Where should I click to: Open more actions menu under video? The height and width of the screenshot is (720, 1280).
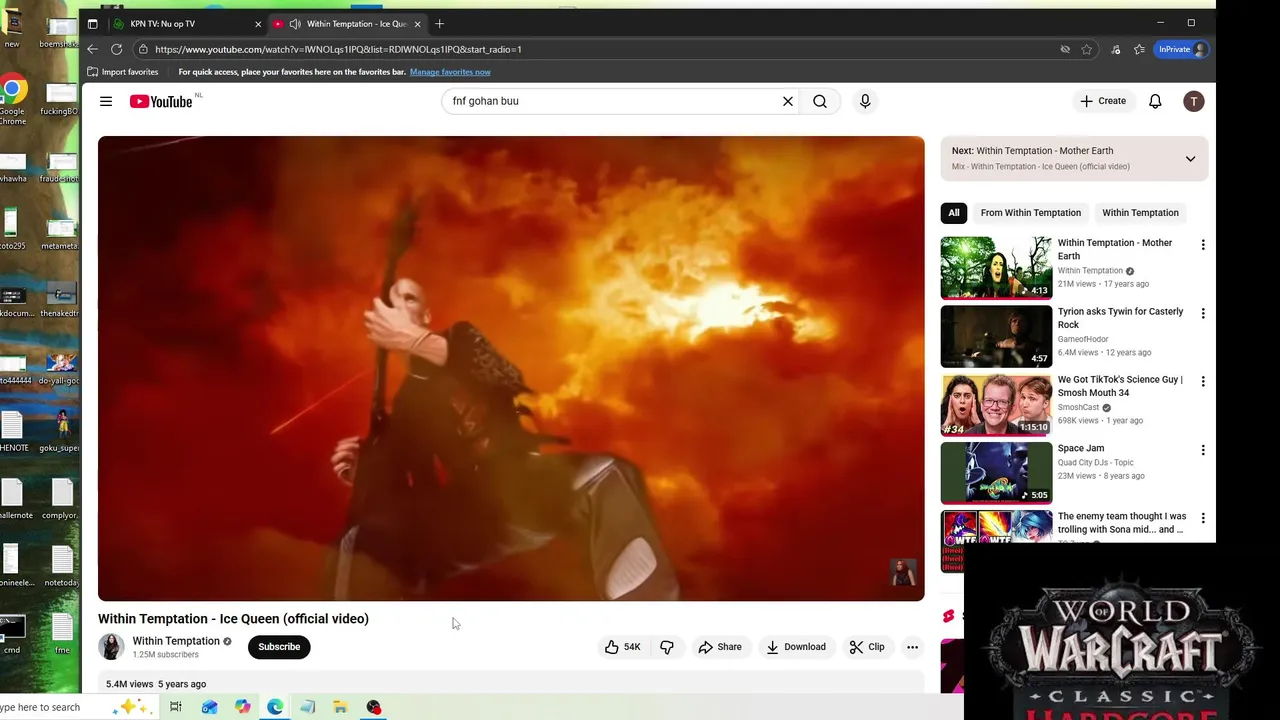(912, 647)
